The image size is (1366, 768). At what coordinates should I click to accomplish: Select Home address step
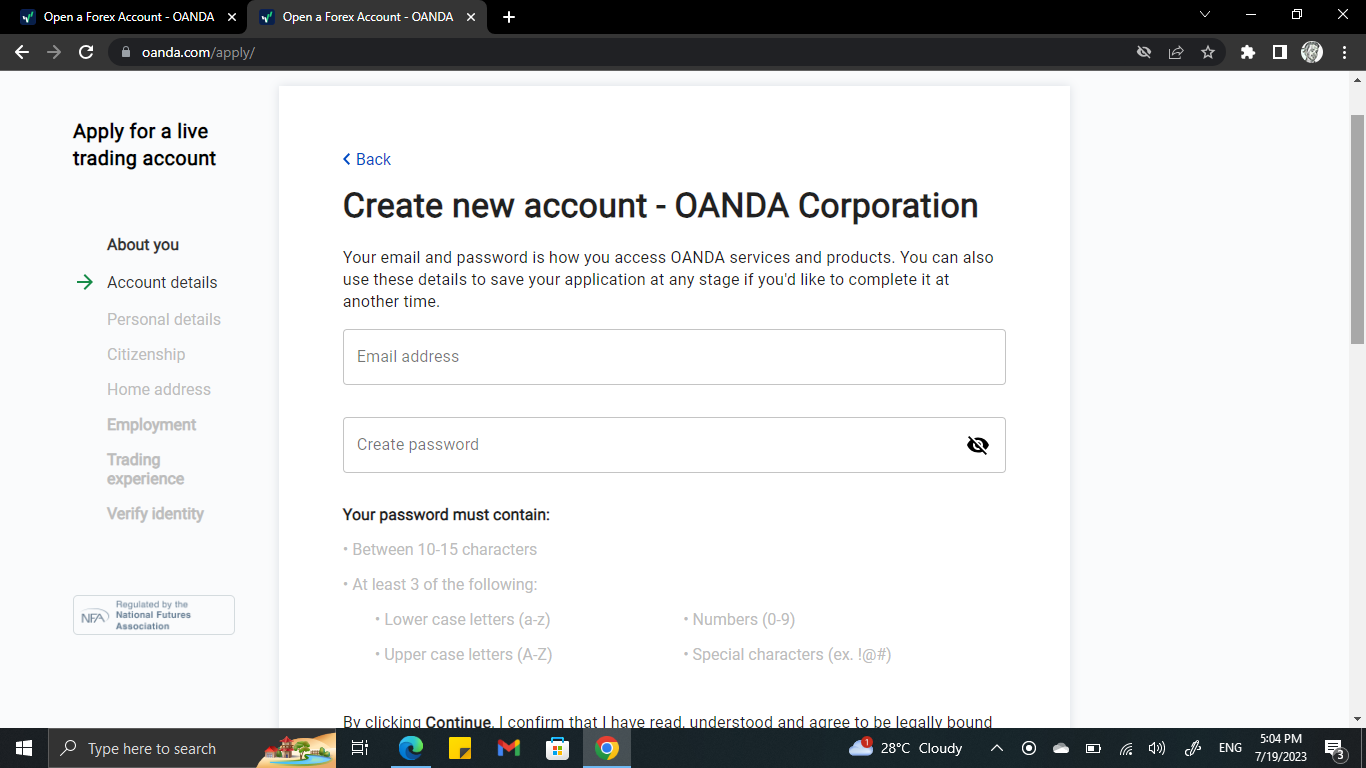coord(159,390)
